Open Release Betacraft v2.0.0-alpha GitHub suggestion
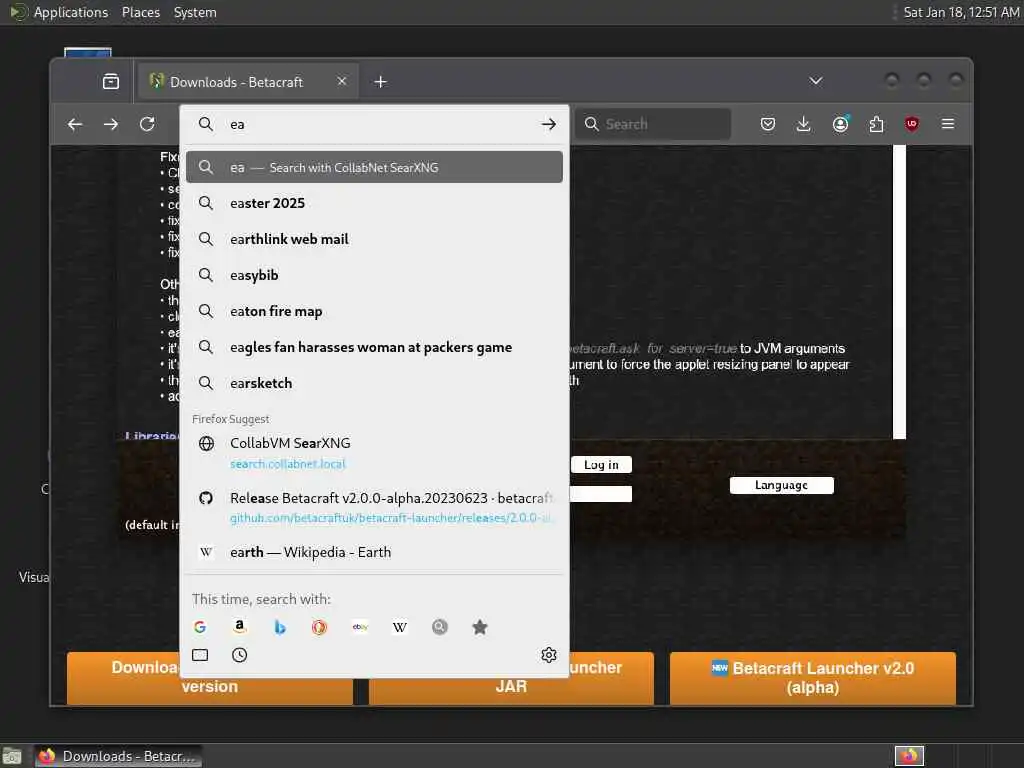Viewport: 1024px width, 768px height. pyautogui.click(x=374, y=507)
